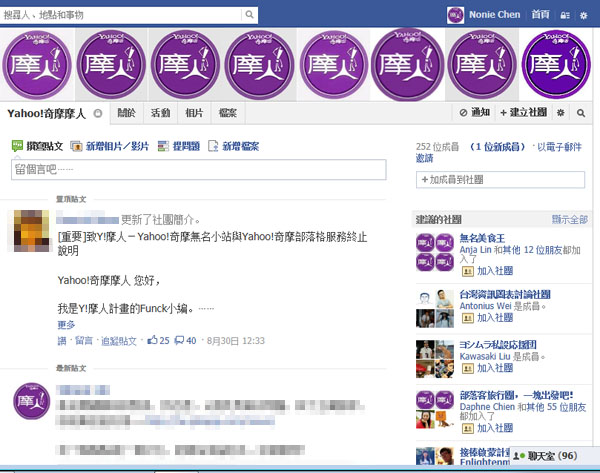Click the comment bubble count 40

[185, 340]
